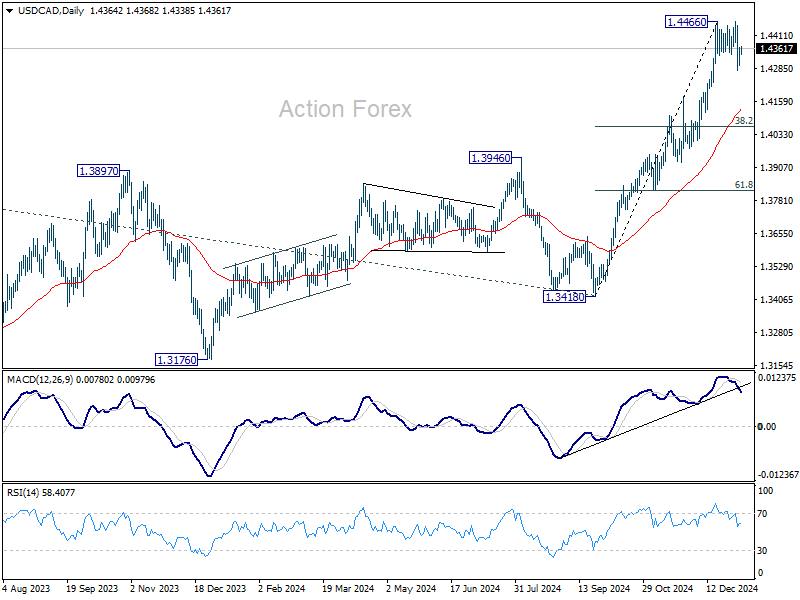Click the MACD 0.00 zero level value

tap(767, 427)
